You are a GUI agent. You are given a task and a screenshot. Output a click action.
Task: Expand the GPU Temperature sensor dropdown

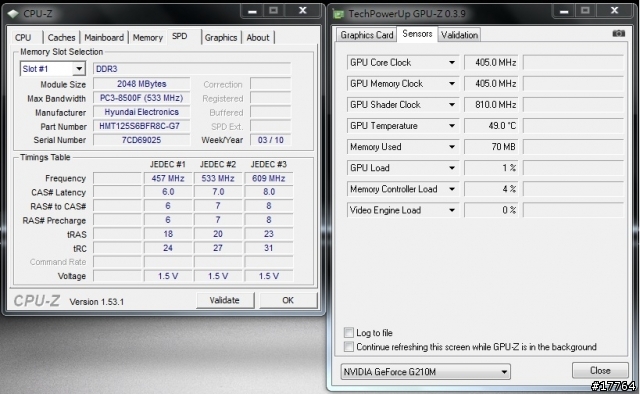coord(452,126)
